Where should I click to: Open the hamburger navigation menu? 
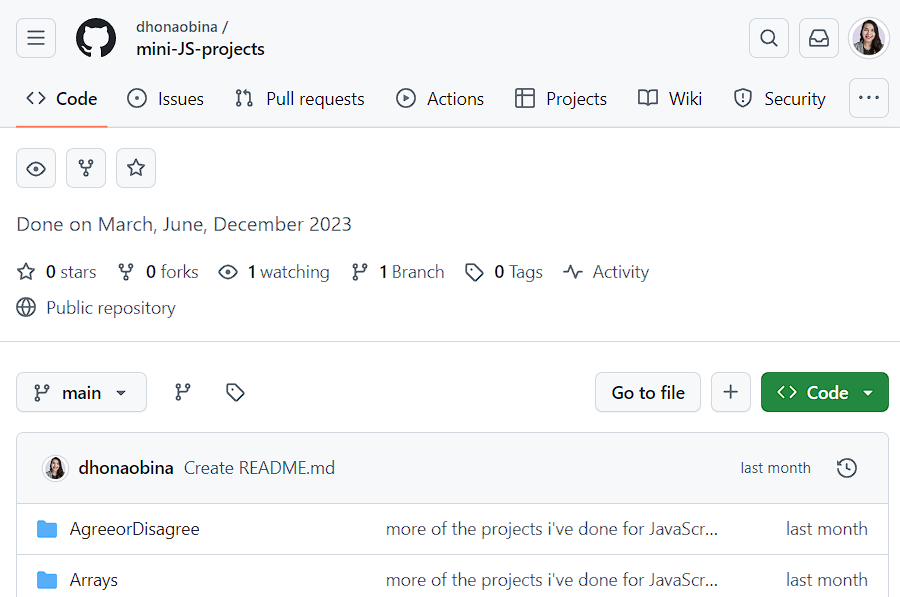pos(36,37)
